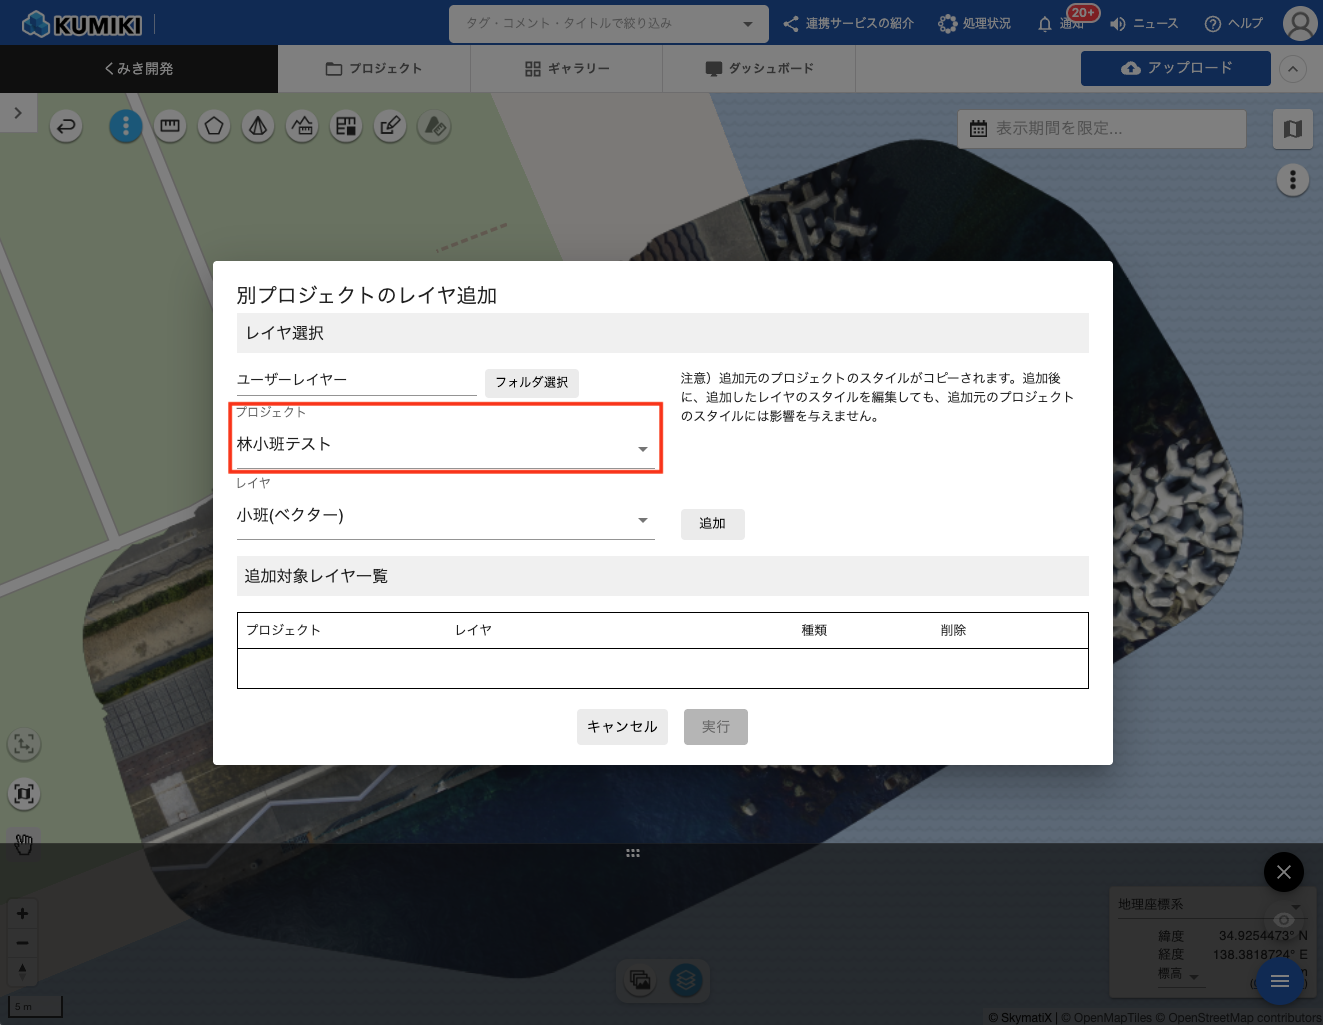Select the ruler distance measurement tool
1323x1025 pixels.
(170, 126)
